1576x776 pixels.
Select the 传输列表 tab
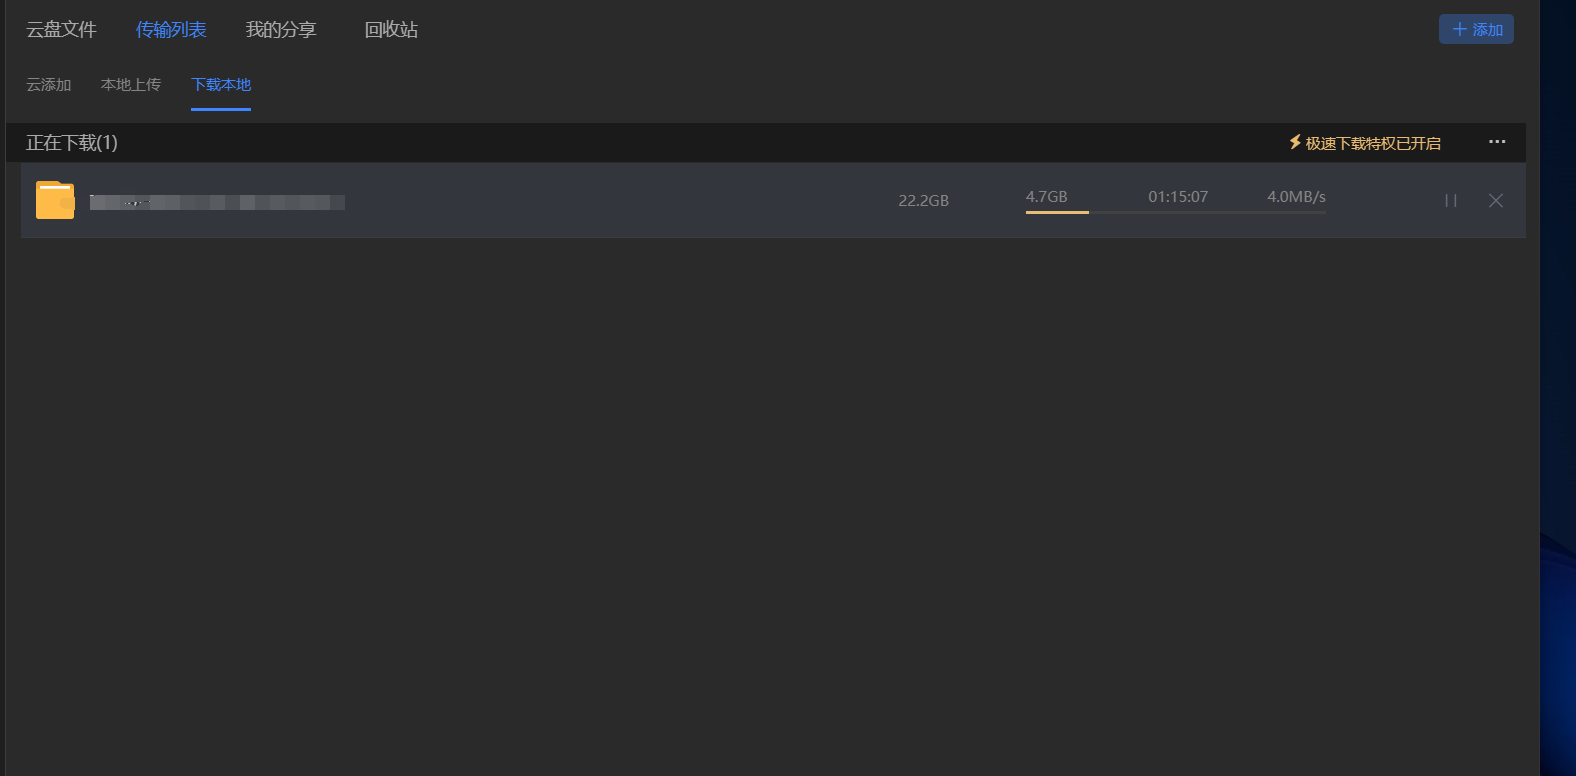171,30
